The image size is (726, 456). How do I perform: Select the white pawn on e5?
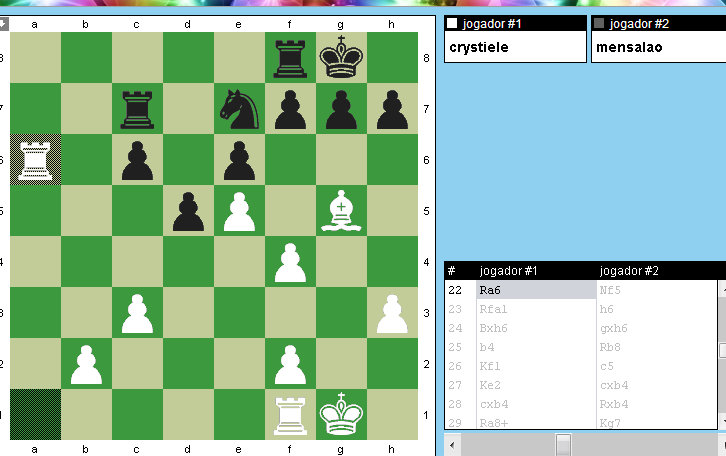pyautogui.click(x=239, y=212)
